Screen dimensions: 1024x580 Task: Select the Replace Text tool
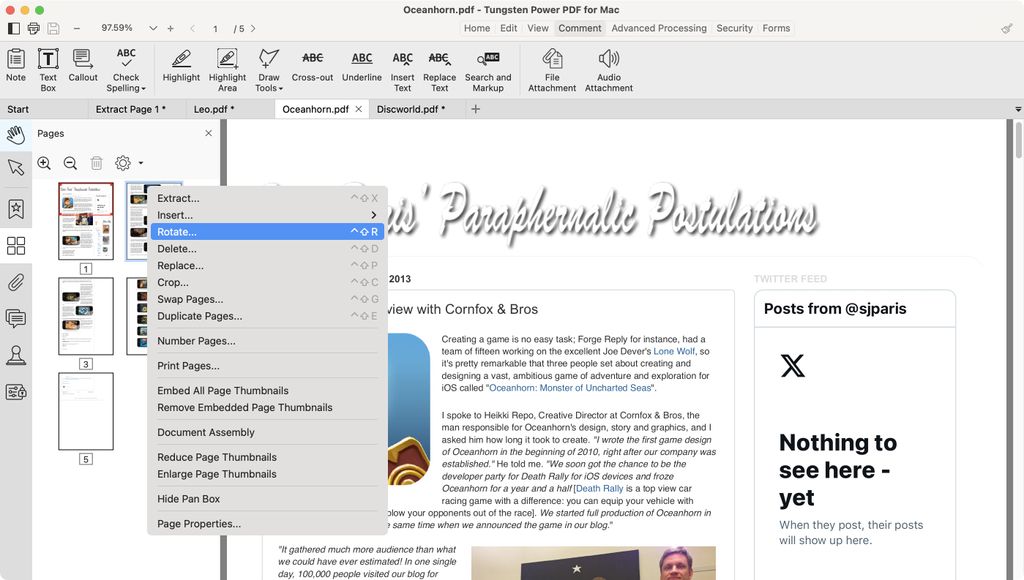439,67
